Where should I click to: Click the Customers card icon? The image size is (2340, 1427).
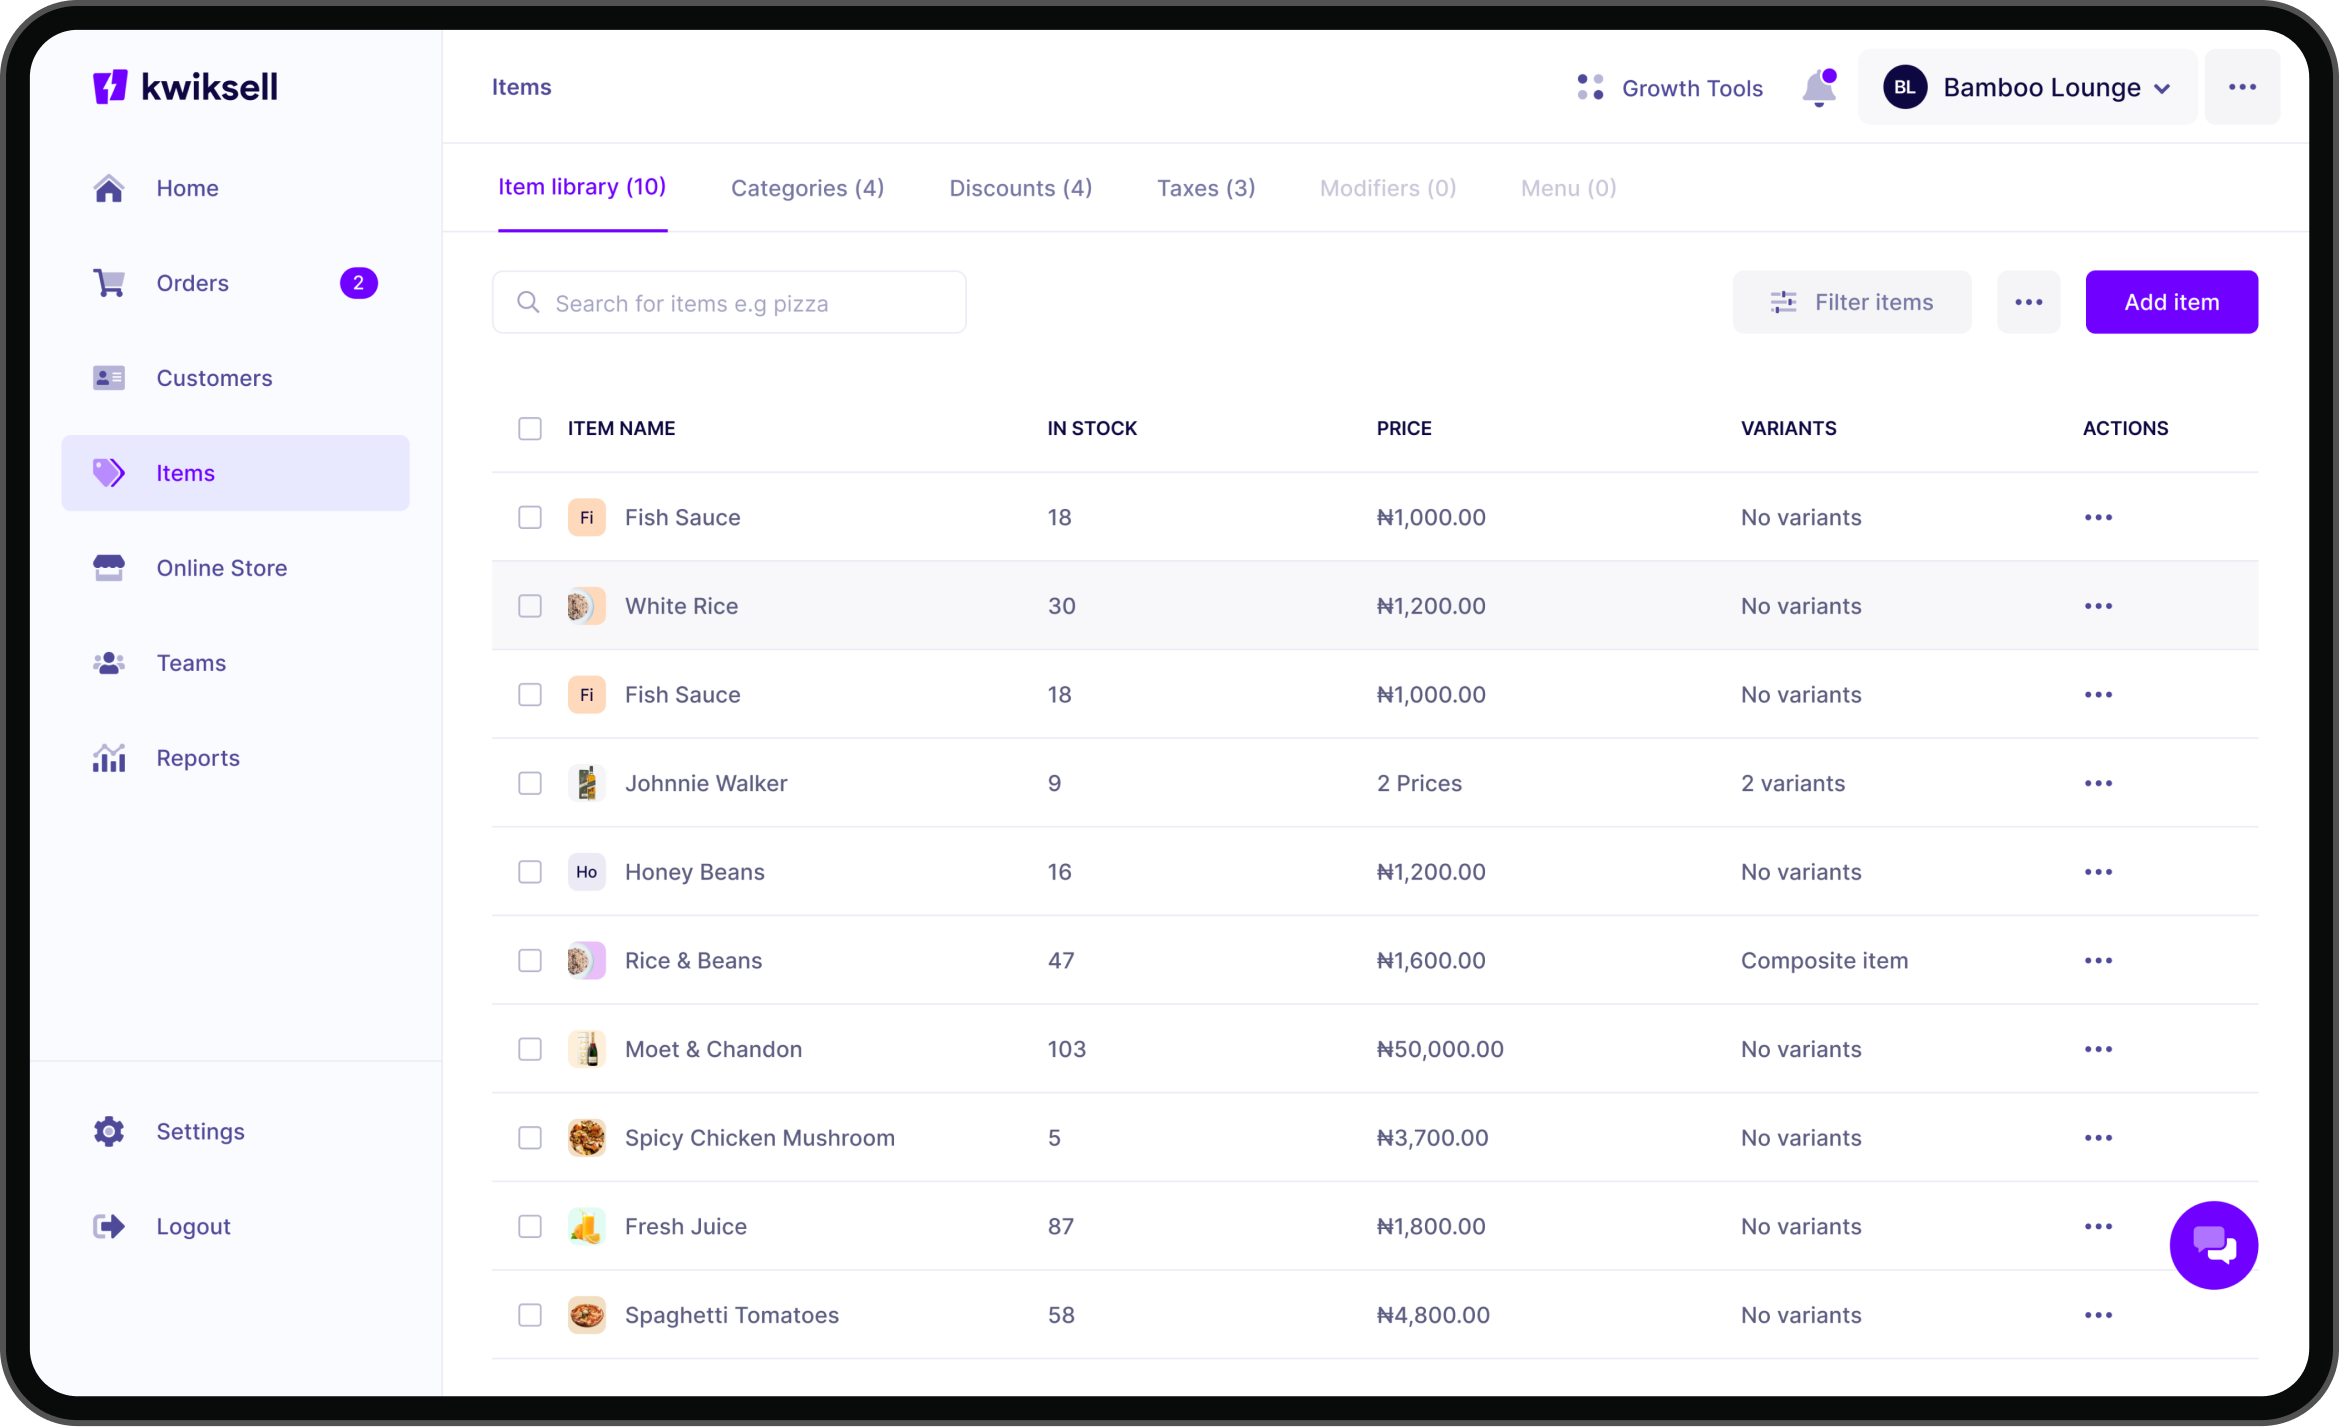coord(109,378)
